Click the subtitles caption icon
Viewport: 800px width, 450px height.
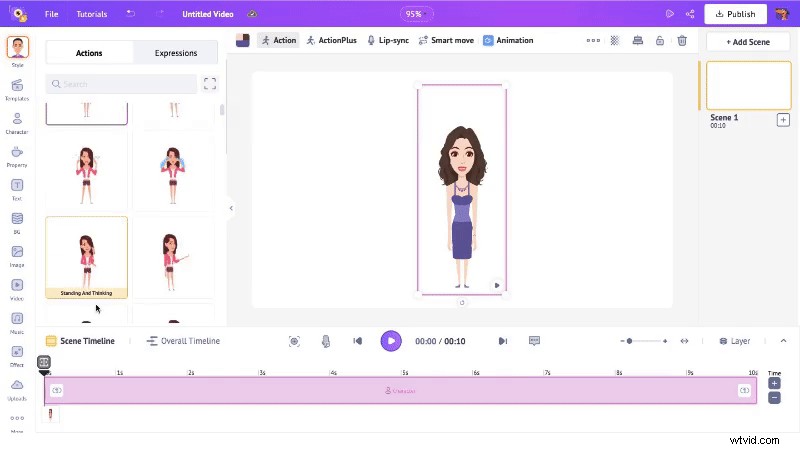click(x=534, y=341)
